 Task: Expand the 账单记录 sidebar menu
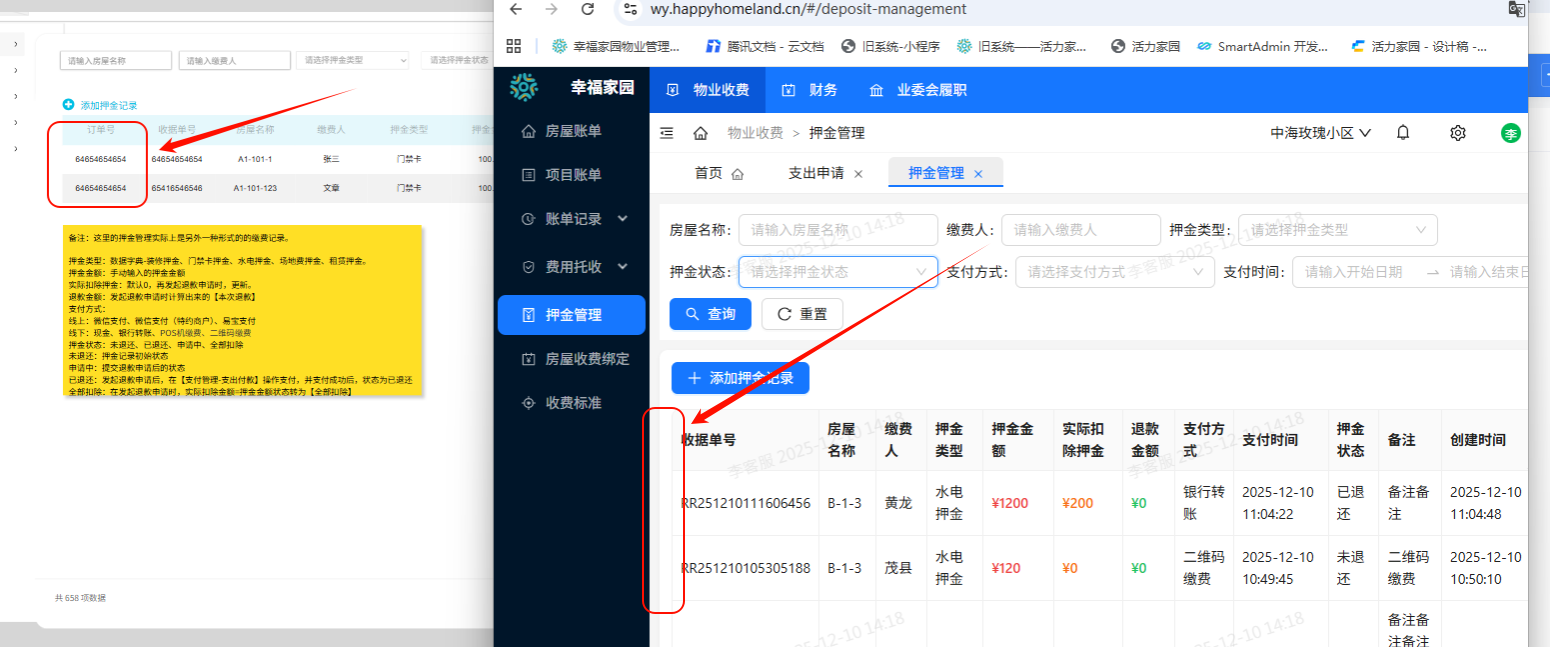click(x=571, y=219)
